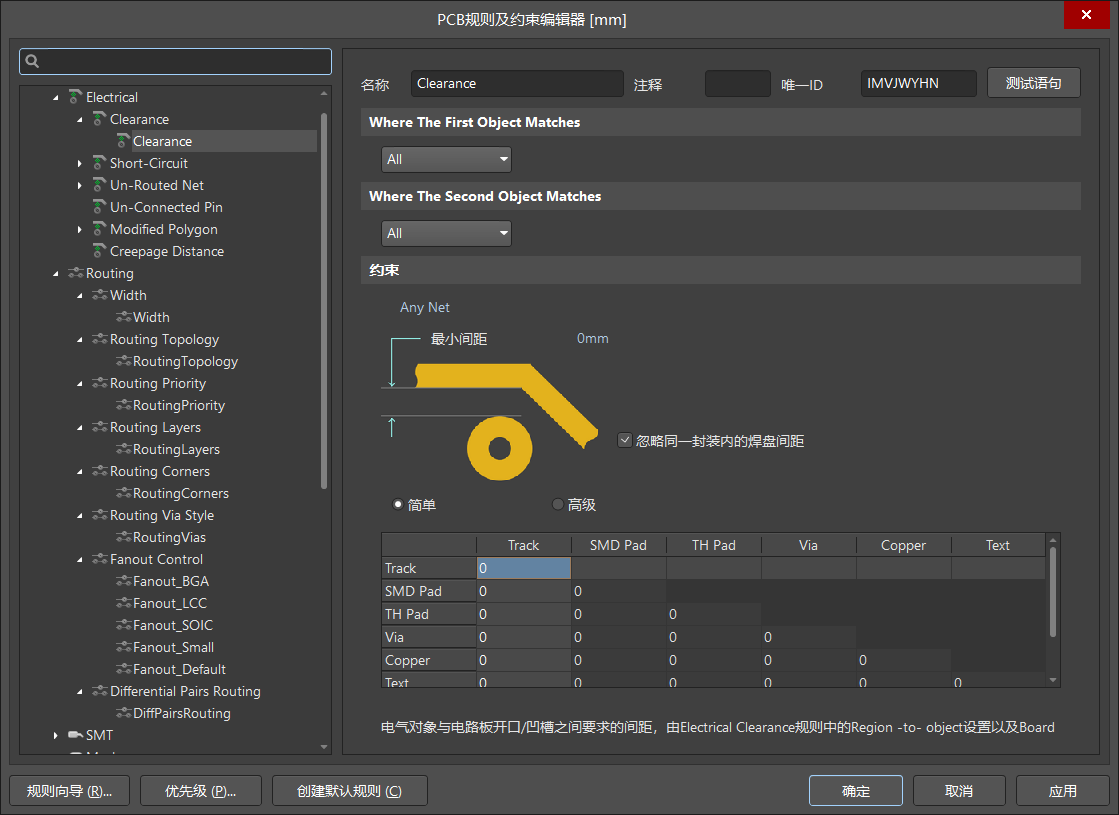
Task: Select the RoutingVias rule in tree
Action: 169,537
